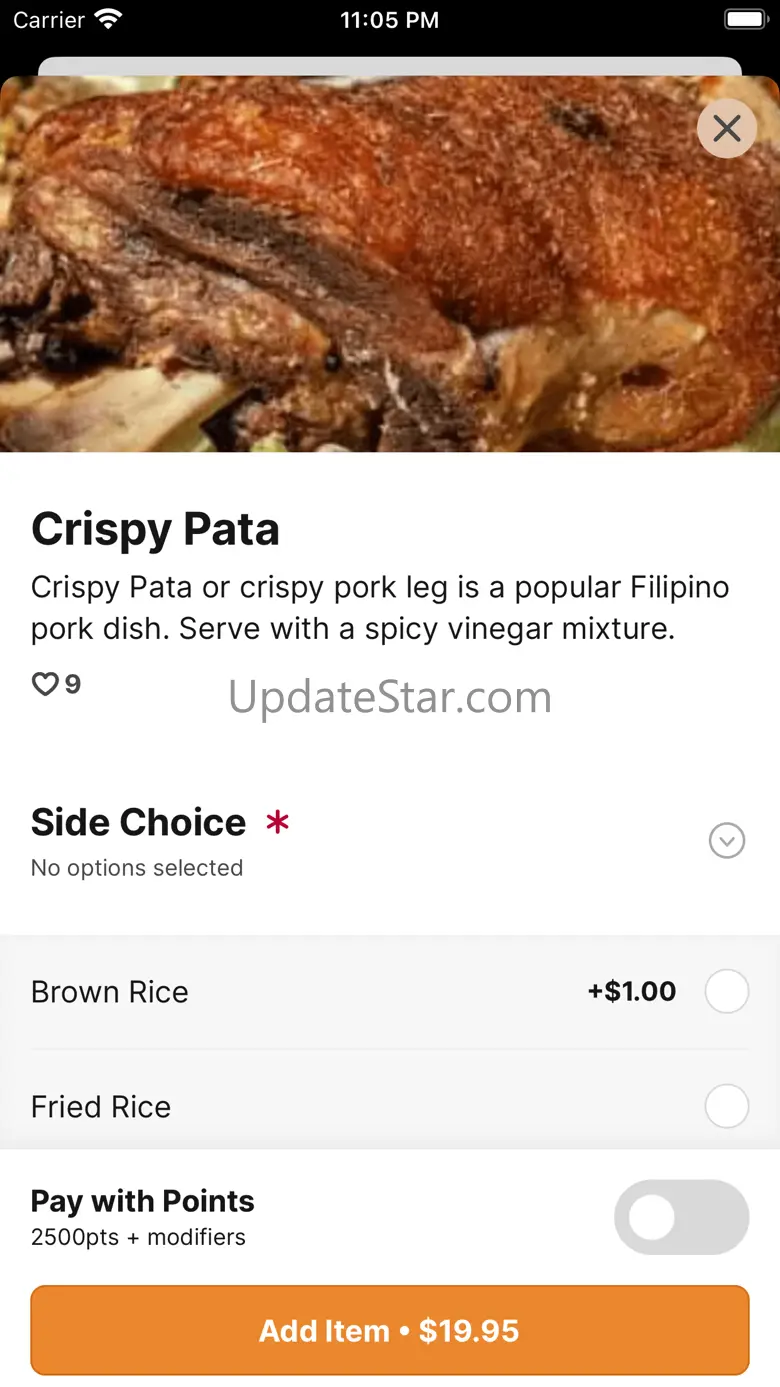Close the Crispy Pata item sheet

click(x=727, y=128)
